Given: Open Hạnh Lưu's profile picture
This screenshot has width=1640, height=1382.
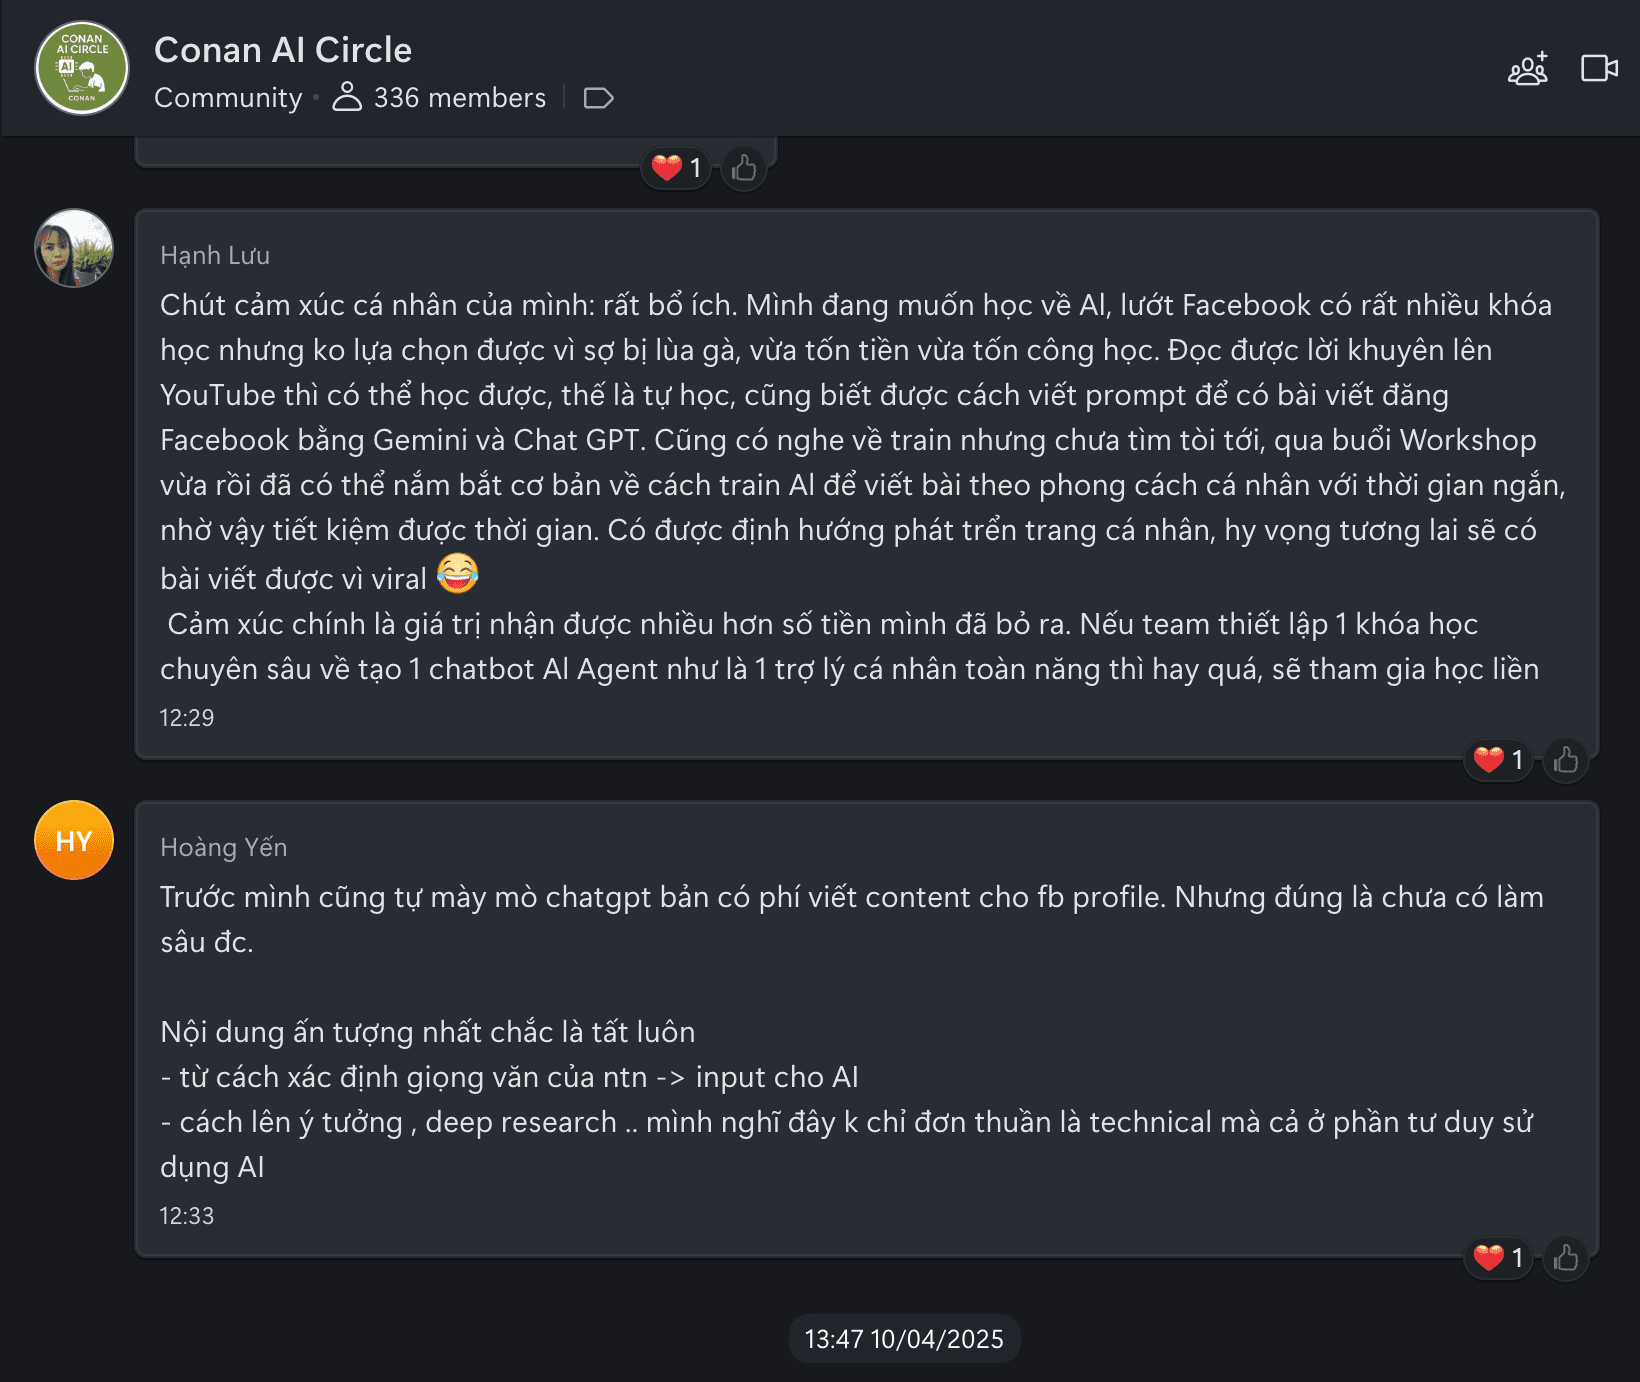Looking at the screenshot, I should [x=74, y=248].
